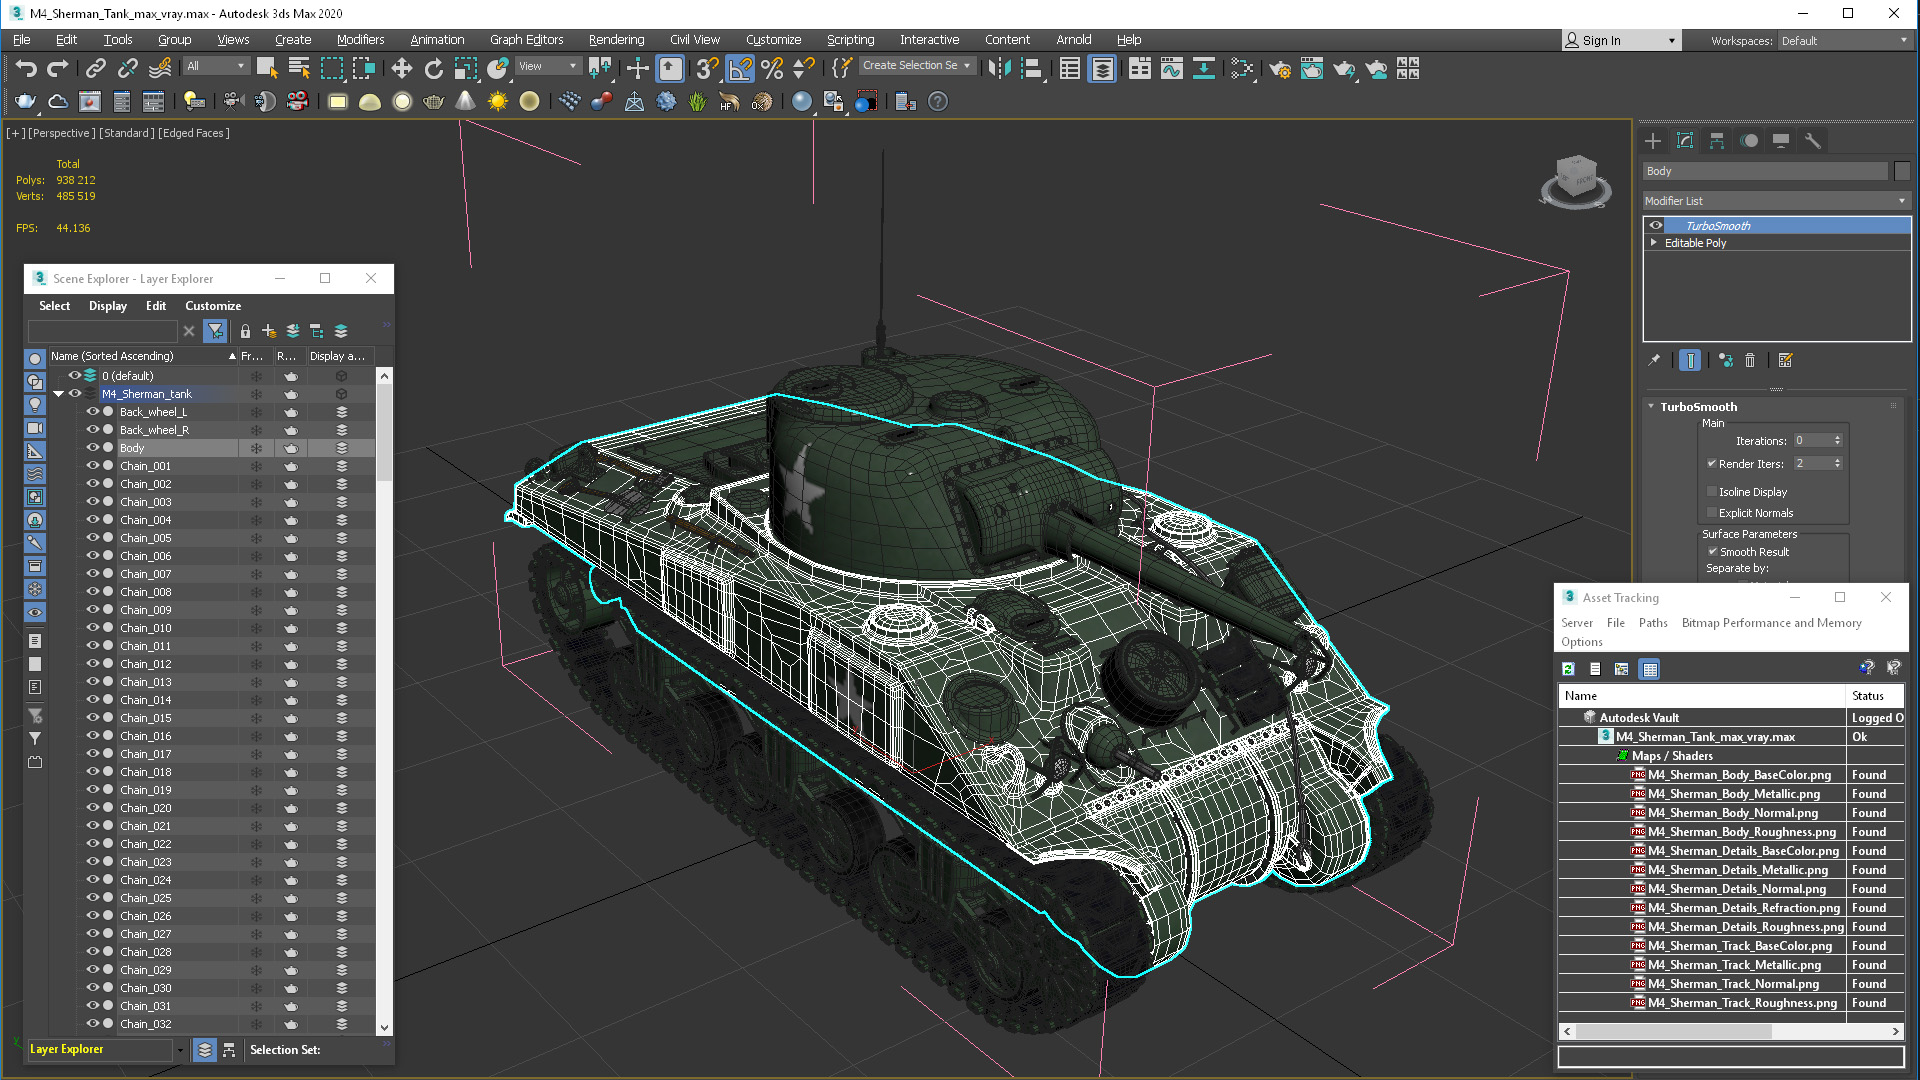Create a Sunlight object via sun icon
Image resolution: width=1920 pixels, height=1080 pixels.
497,101
